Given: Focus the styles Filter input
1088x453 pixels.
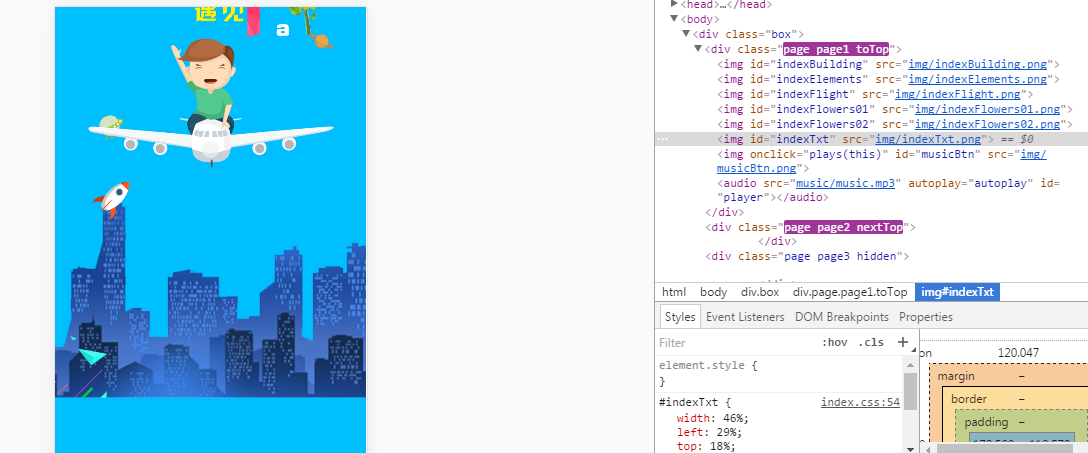Looking at the screenshot, I should [x=736, y=343].
